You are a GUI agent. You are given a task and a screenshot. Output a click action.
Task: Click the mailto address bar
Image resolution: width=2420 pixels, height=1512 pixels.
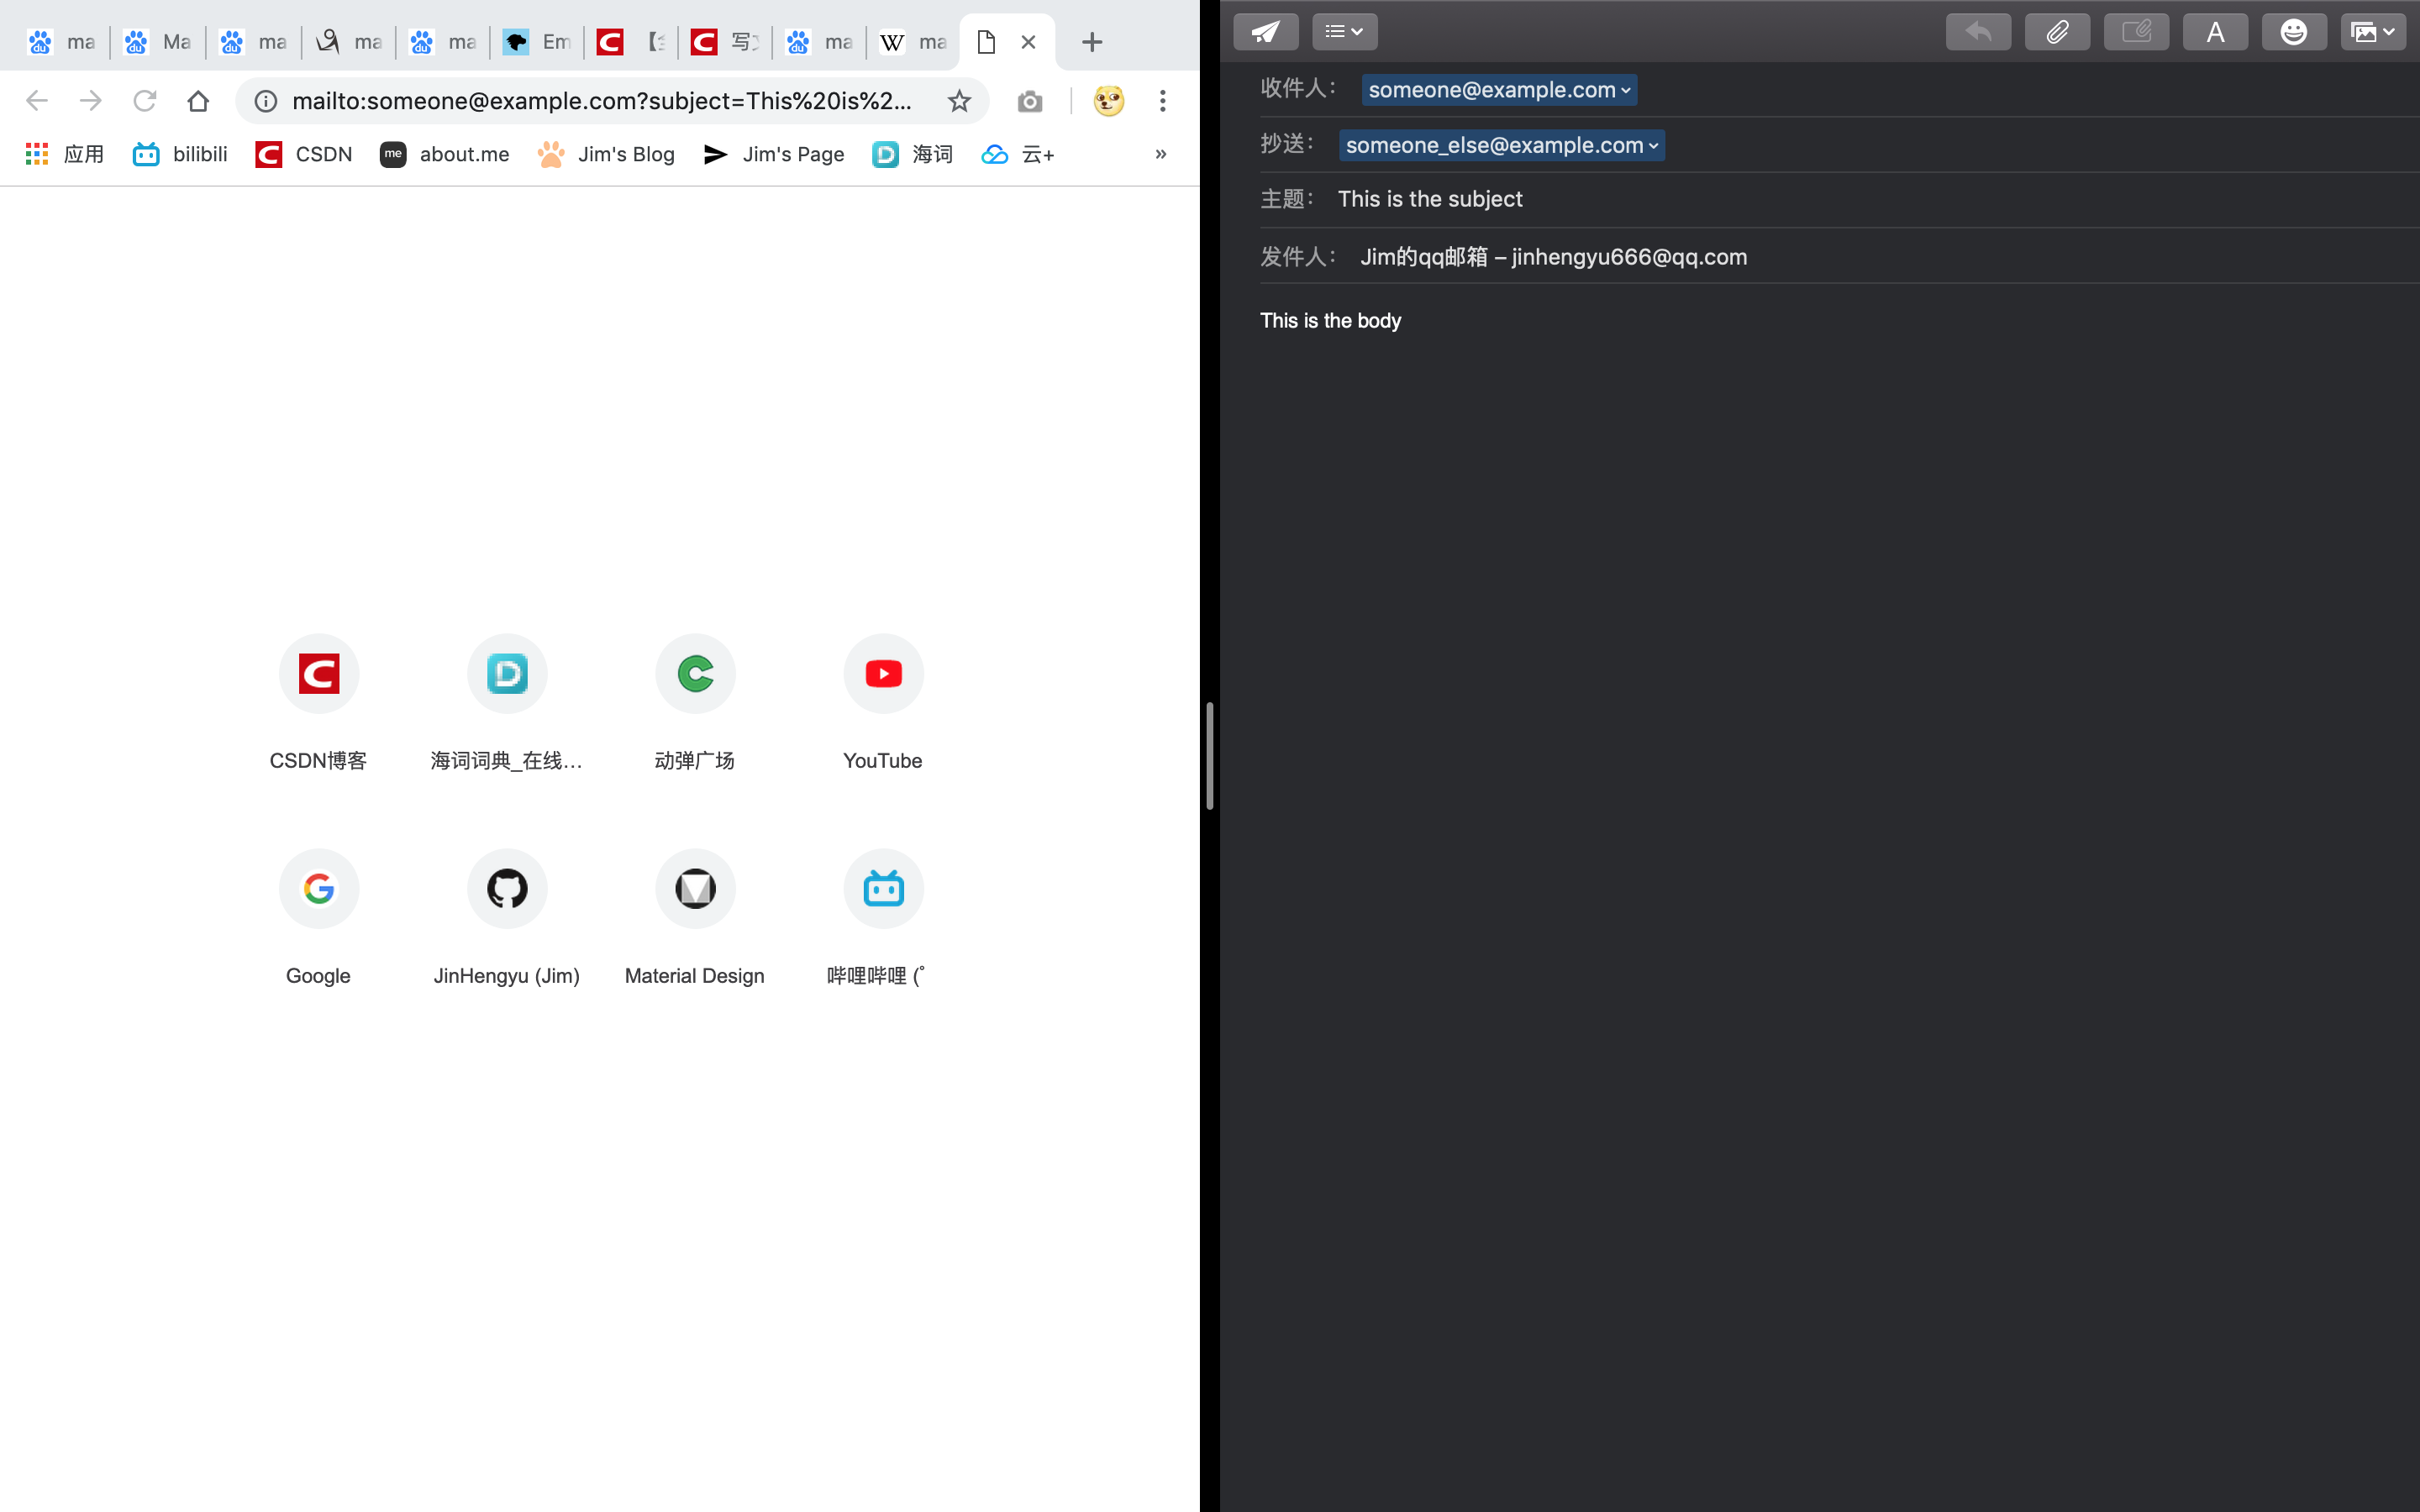point(600,101)
